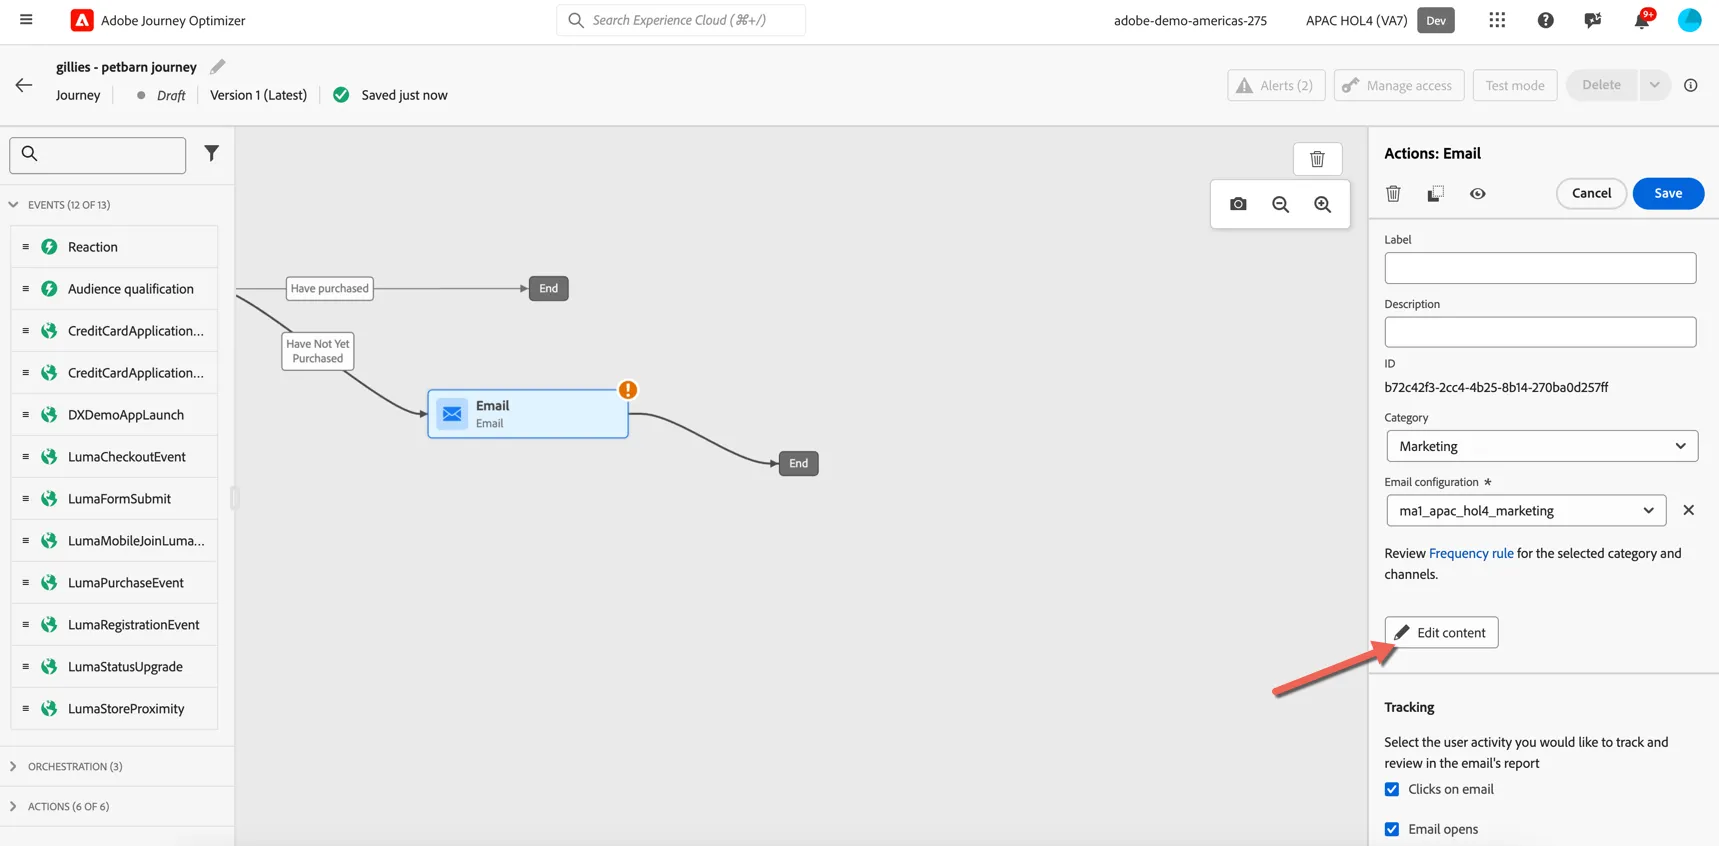The height and width of the screenshot is (846, 1719).
Task: View notifications bell
Action: pos(1641,20)
